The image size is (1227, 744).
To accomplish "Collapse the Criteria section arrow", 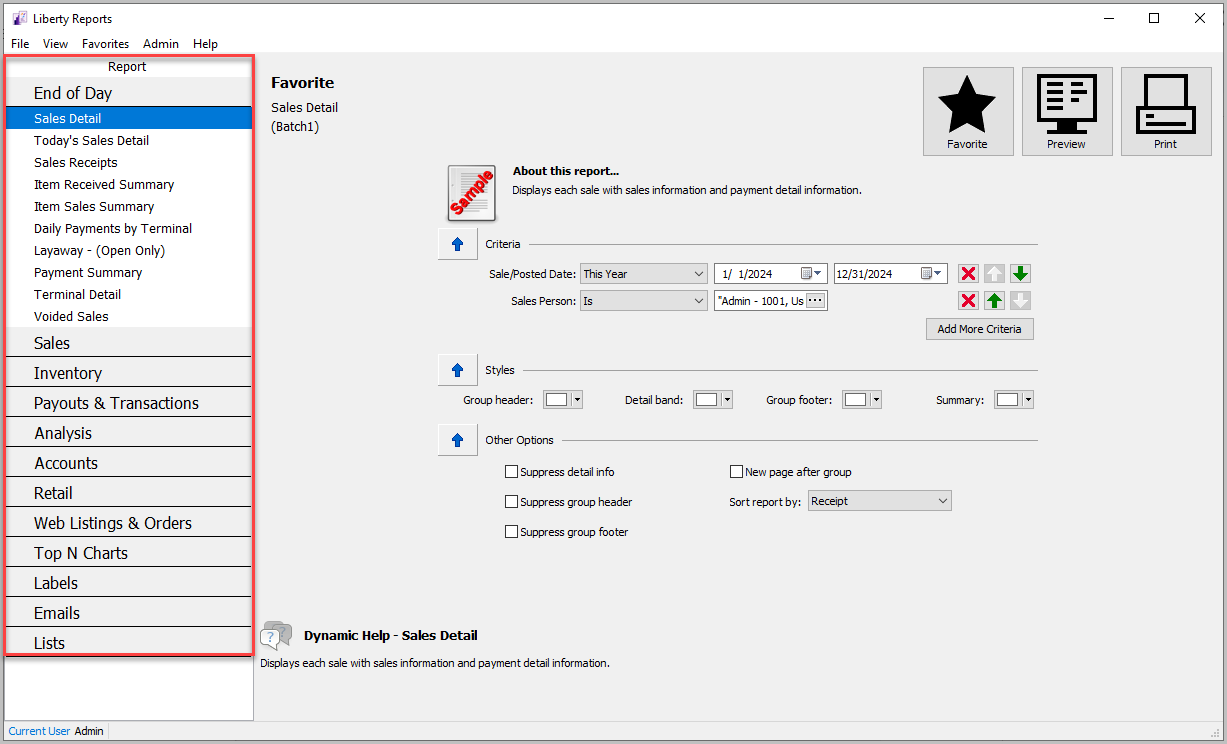I will [x=458, y=244].
